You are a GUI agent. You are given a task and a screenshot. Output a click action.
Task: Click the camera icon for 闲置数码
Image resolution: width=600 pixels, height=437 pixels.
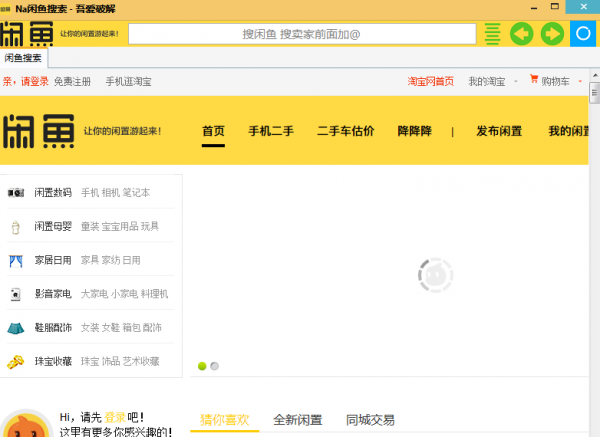point(16,192)
